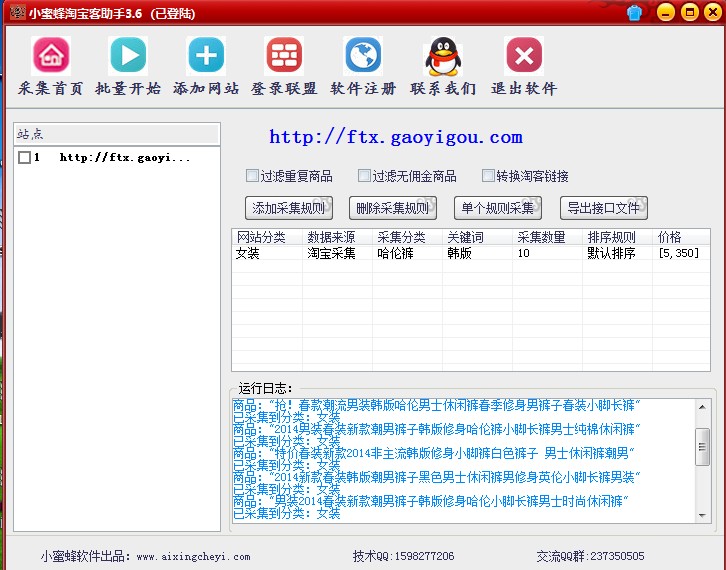Click the blue shirt skin icon in title bar
Image resolution: width=726 pixels, height=570 pixels.
point(634,13)
